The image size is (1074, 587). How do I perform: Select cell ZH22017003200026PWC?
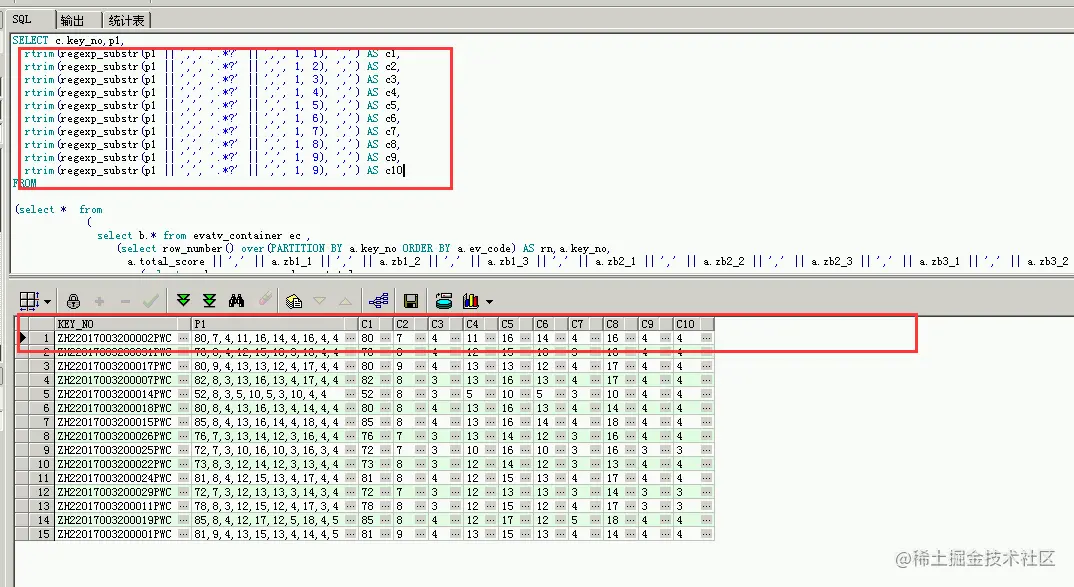coord(115,436)
